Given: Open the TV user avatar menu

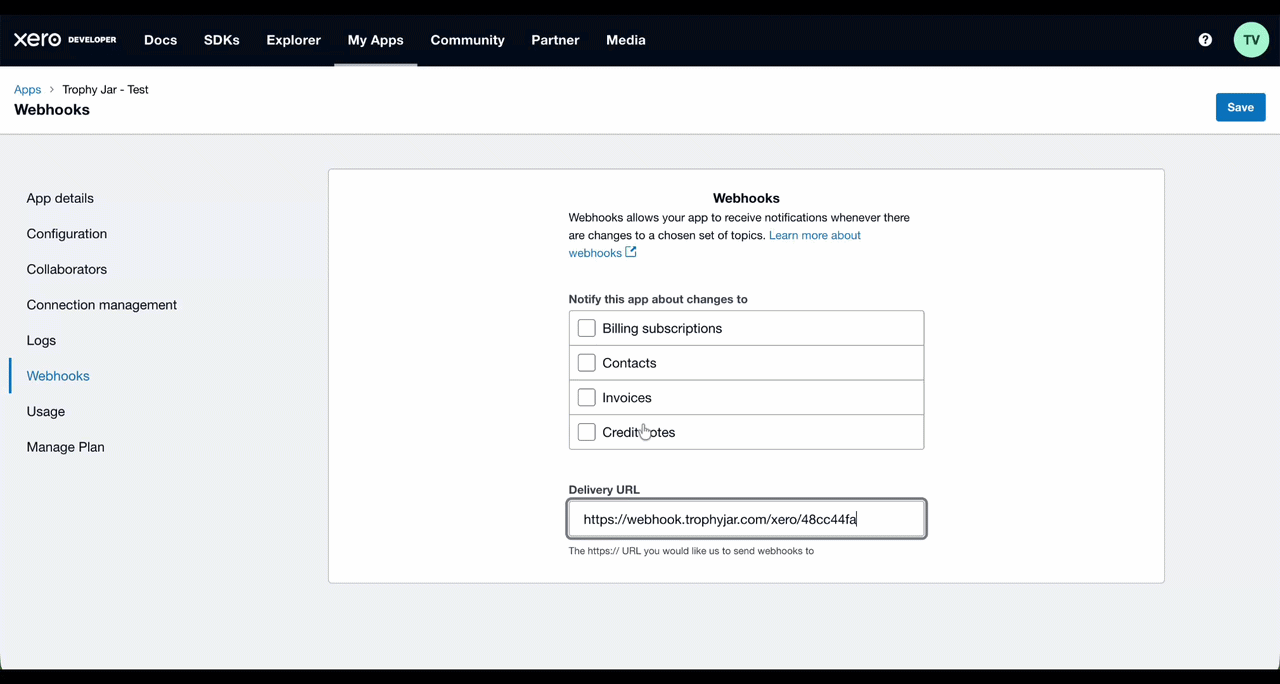Looking at the screenshot, I should point(1251,40).
